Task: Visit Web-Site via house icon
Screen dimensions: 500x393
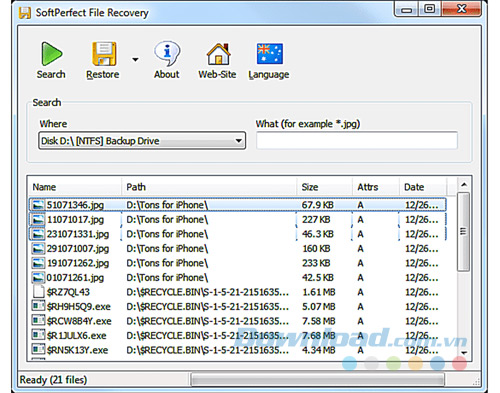Action: [218, 54]
